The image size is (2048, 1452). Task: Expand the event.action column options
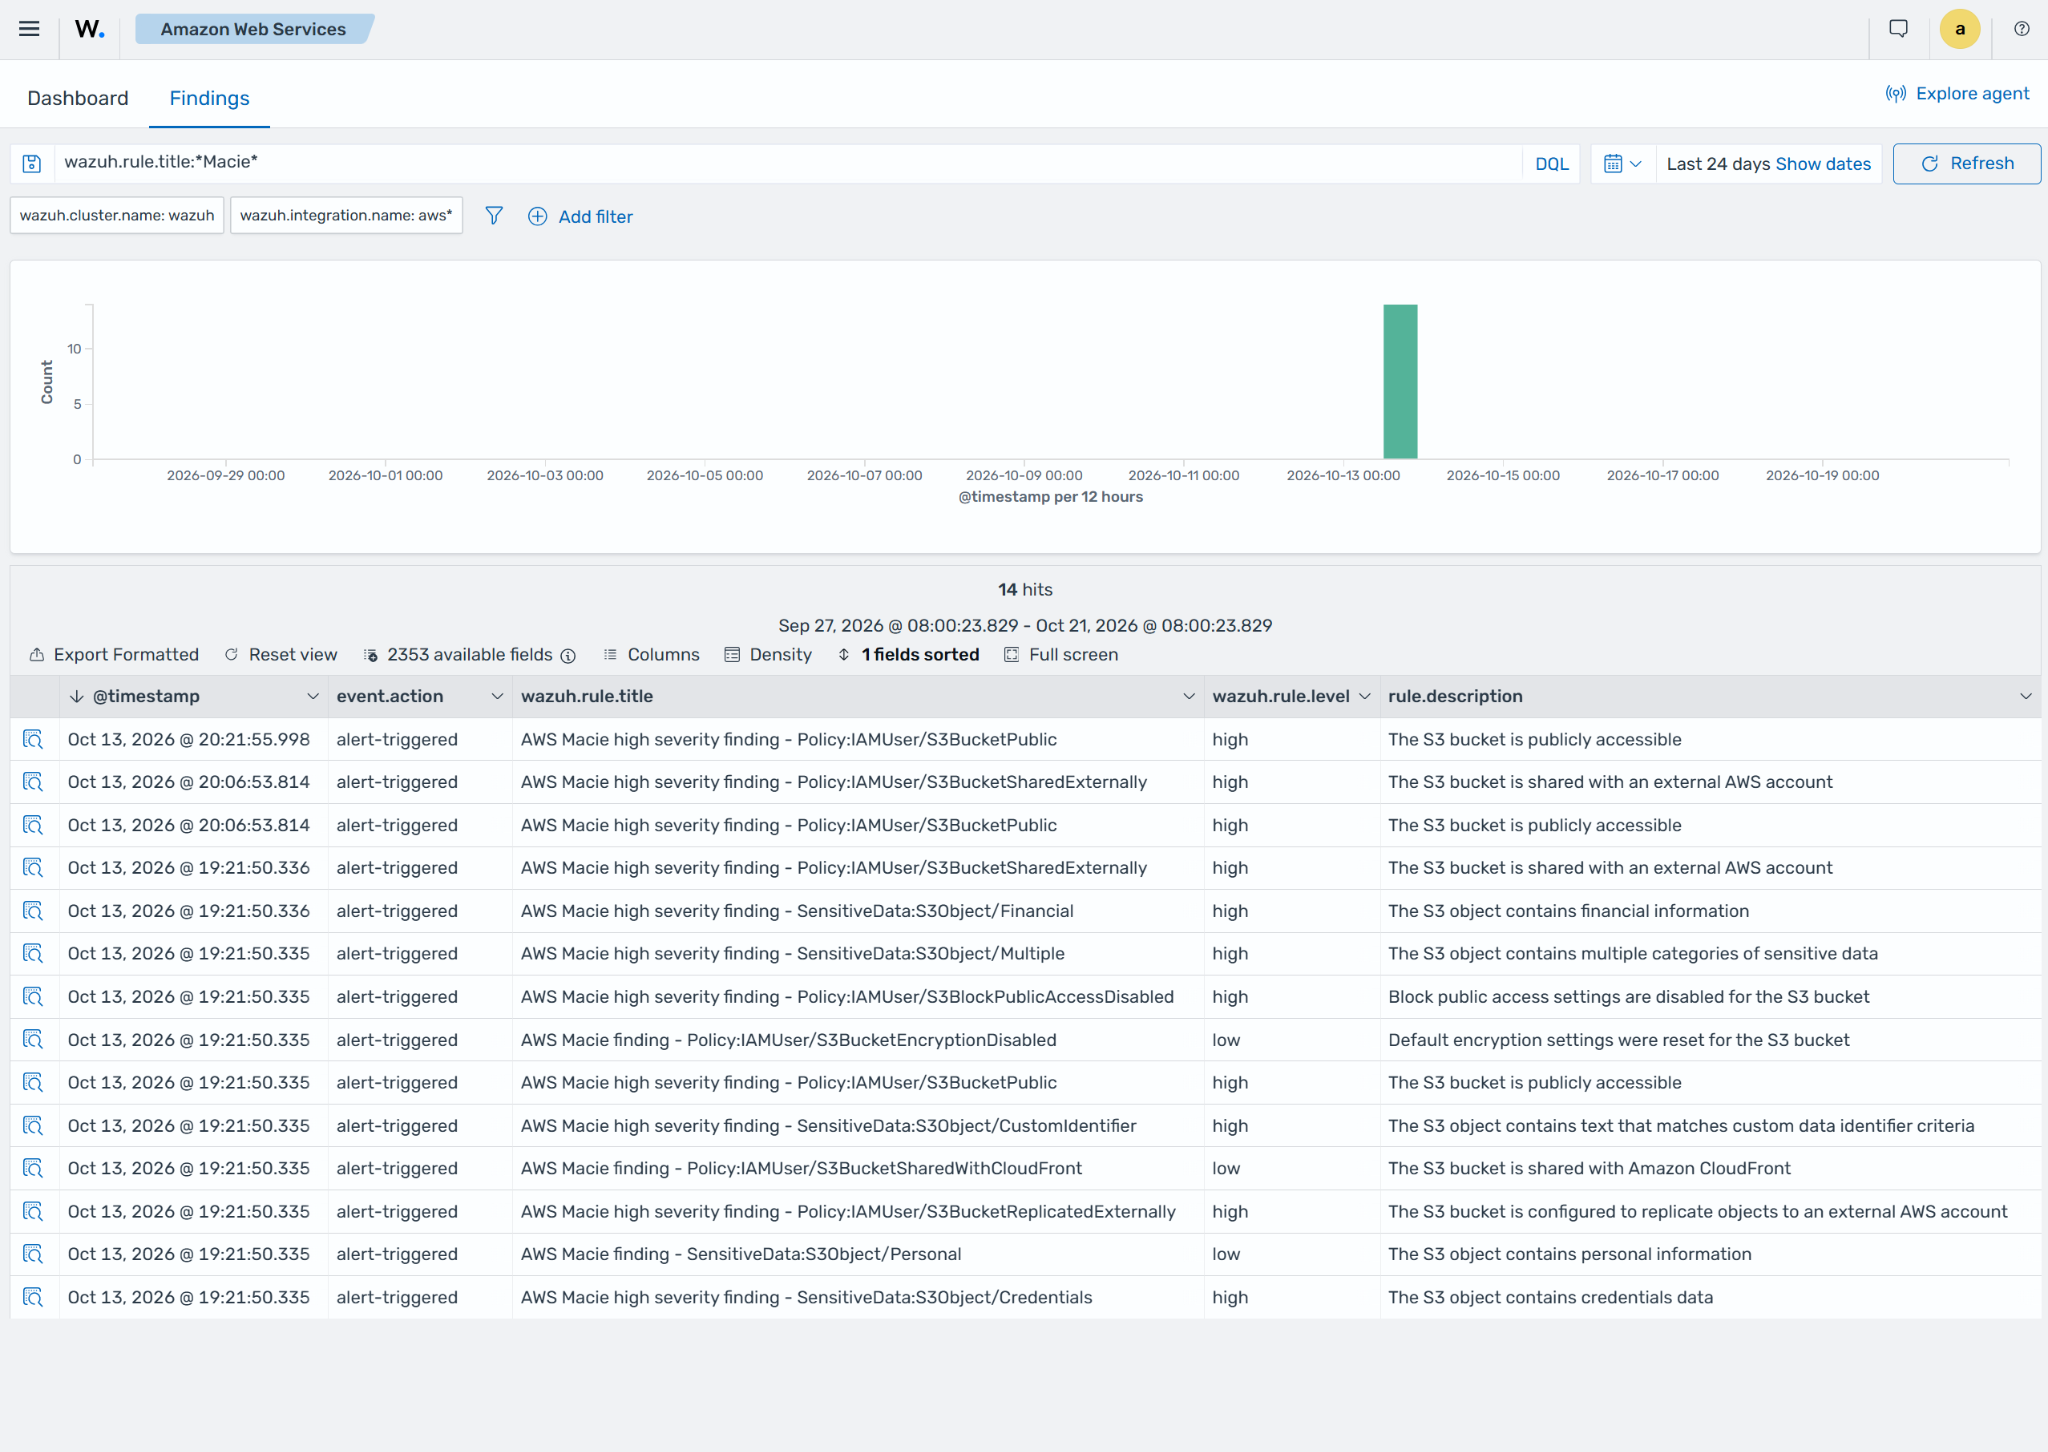[x=496, y=697]
